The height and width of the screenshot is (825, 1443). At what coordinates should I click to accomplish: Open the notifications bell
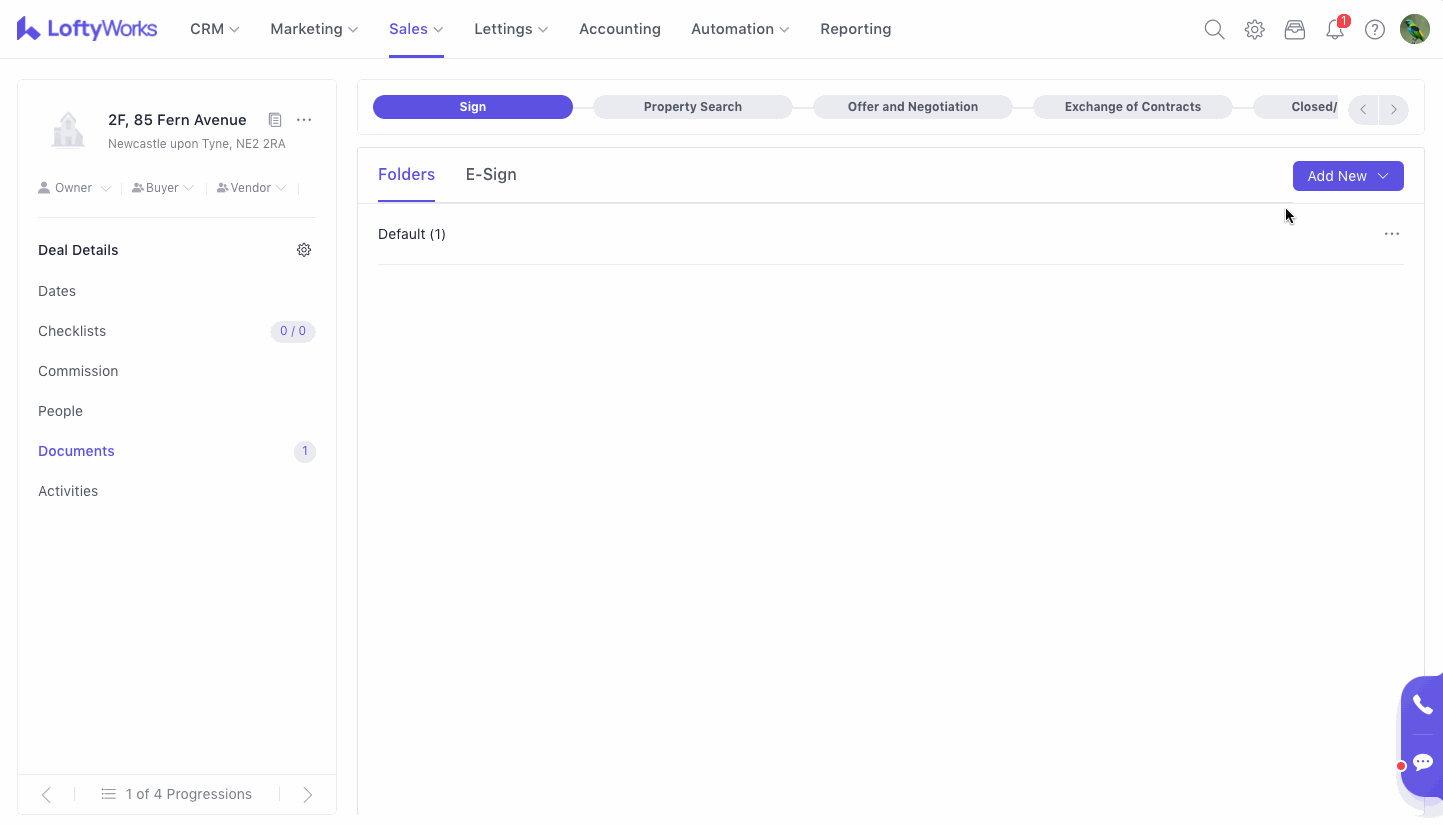point(1335,30)
